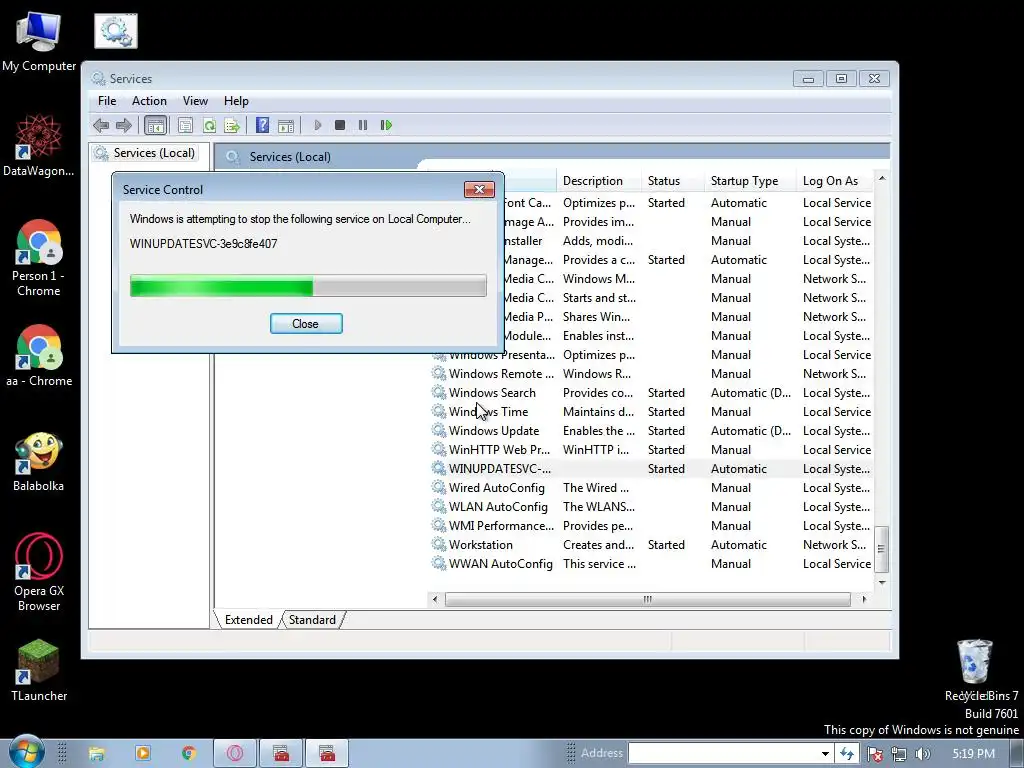Click the gear icon beside Windows Update
The image size is (1024, 768).
tap(438, 430)
